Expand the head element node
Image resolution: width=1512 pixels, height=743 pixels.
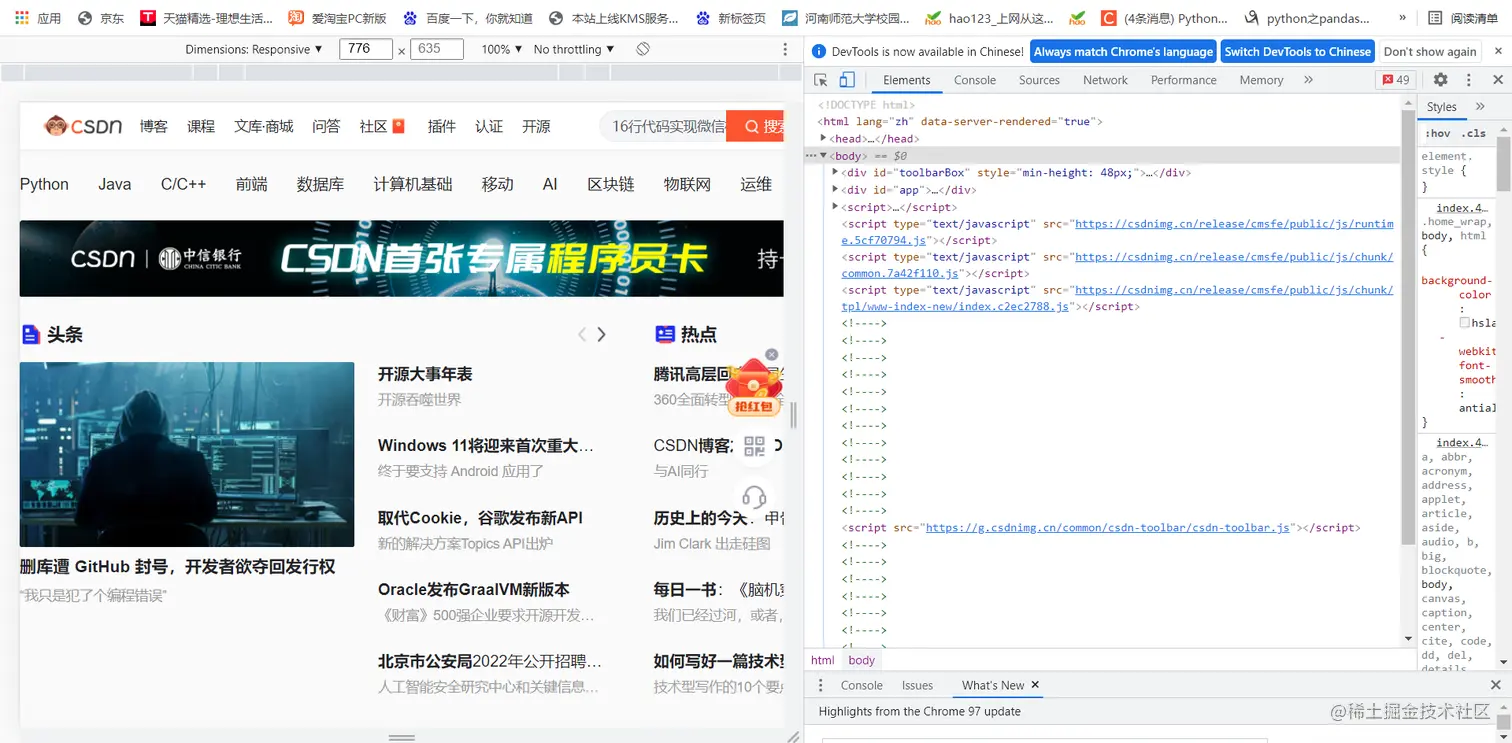[823, 138]
